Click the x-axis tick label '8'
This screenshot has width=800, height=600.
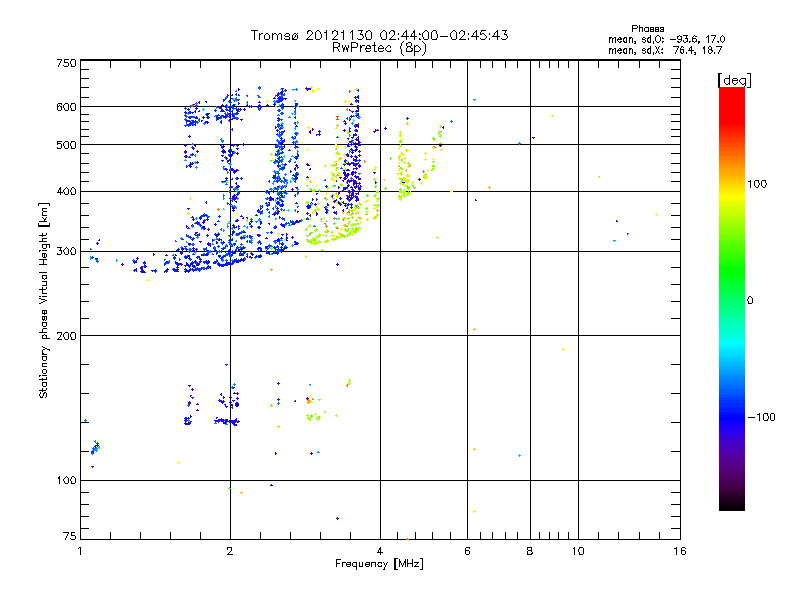pyautogui.click(x=530, y=551)
